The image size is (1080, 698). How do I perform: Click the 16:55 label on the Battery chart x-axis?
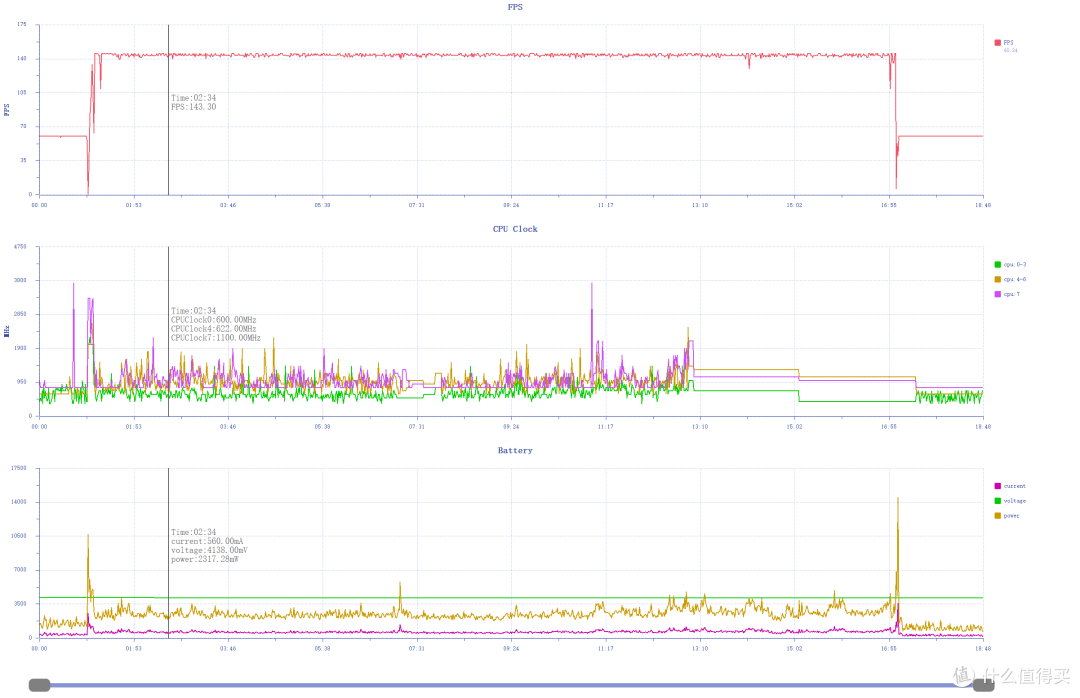889,648
